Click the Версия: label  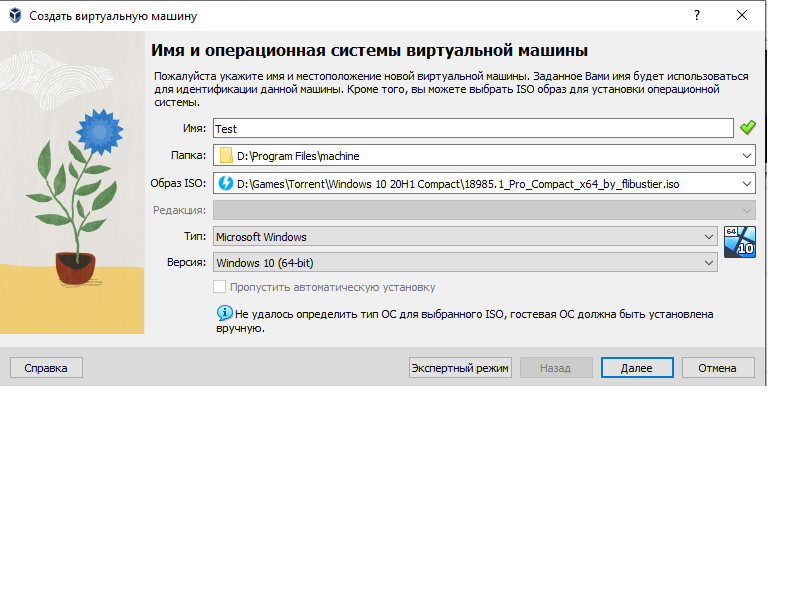tap(186, 262)
